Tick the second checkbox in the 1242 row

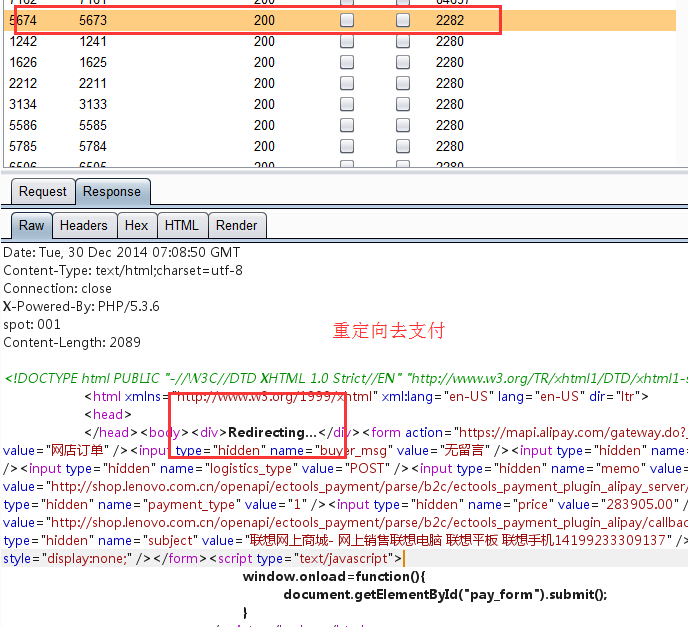(403, 41)
